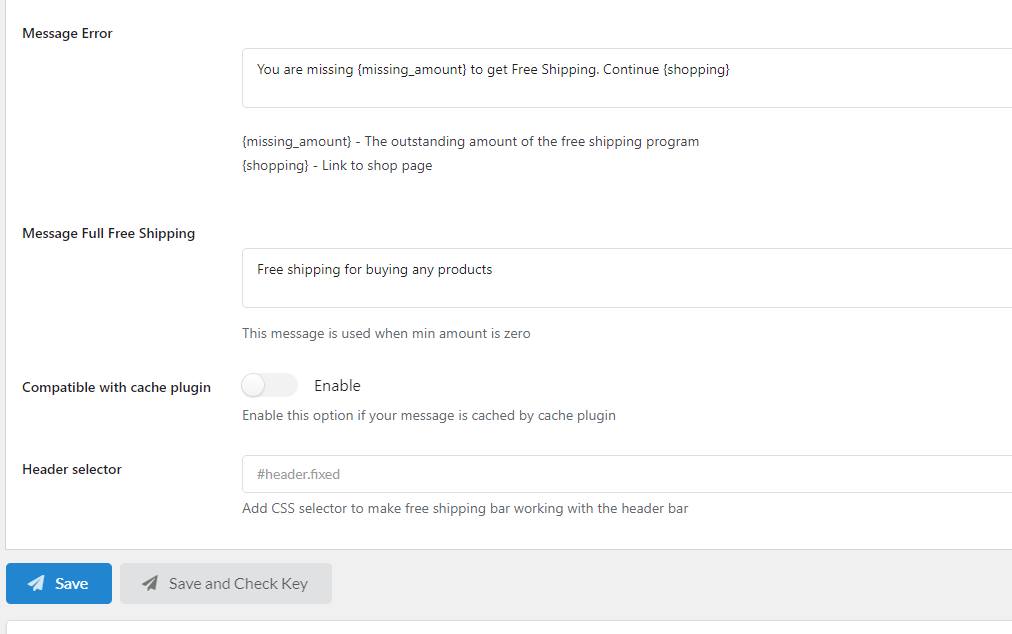
Task: Click the {shopping} token in Message Error text
Action: 696,70
